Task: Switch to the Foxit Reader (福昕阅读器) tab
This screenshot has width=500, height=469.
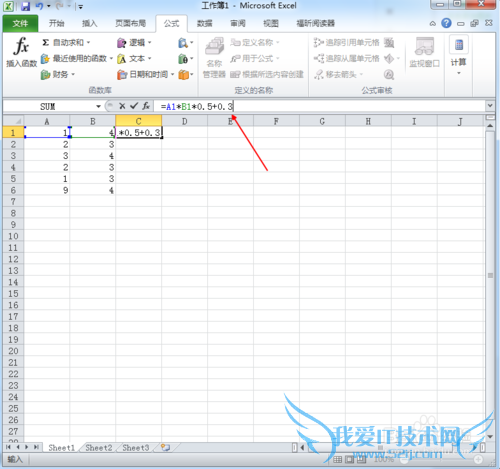Action: click(316, 23)
